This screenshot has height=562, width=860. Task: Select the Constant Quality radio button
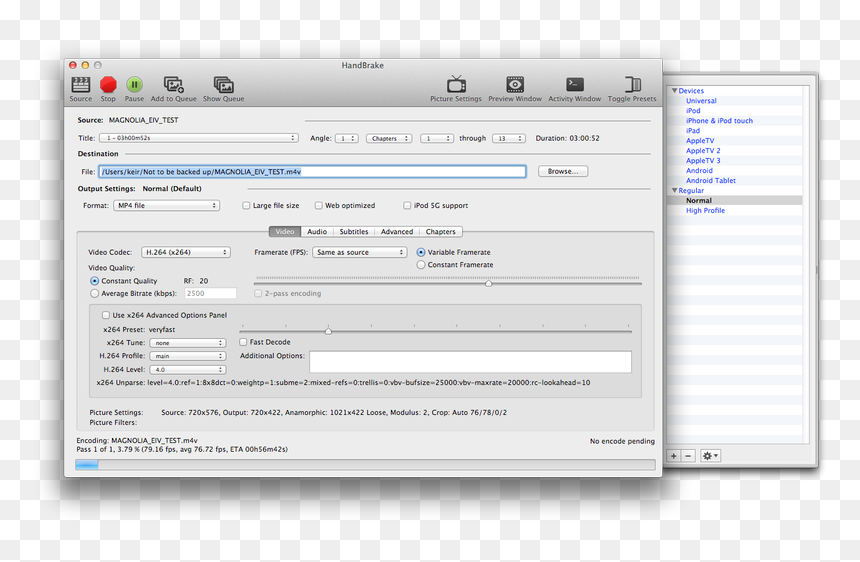pos(94,281)
